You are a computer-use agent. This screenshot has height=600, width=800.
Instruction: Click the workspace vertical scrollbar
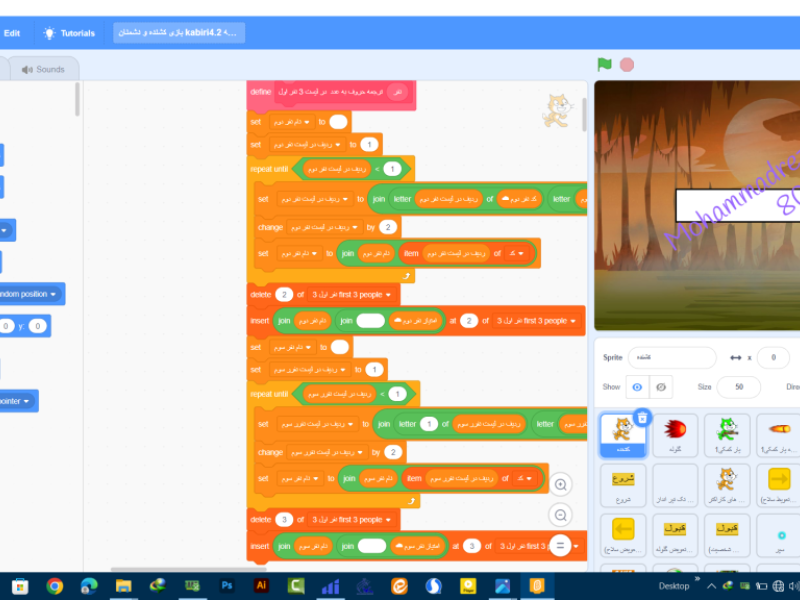tap(584, 114)
